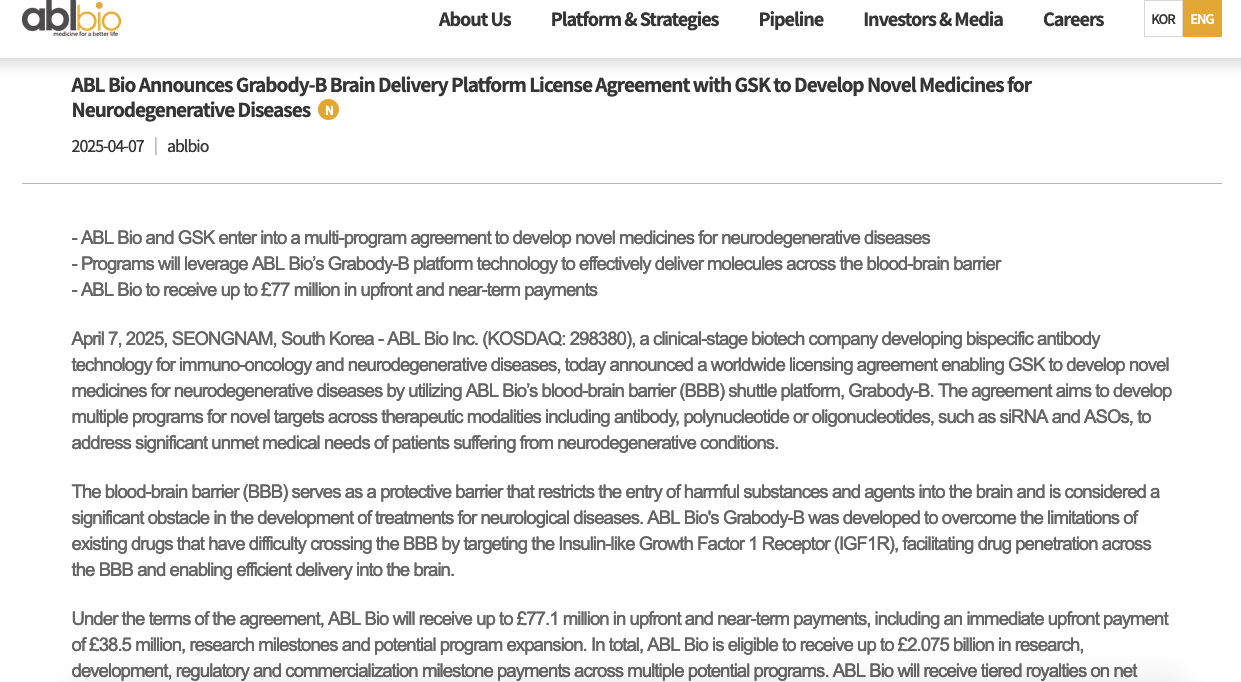Viewport: 1241px width, 682px height.
Task: Select the ENG language option
Action: click(x=1202, y=19)
